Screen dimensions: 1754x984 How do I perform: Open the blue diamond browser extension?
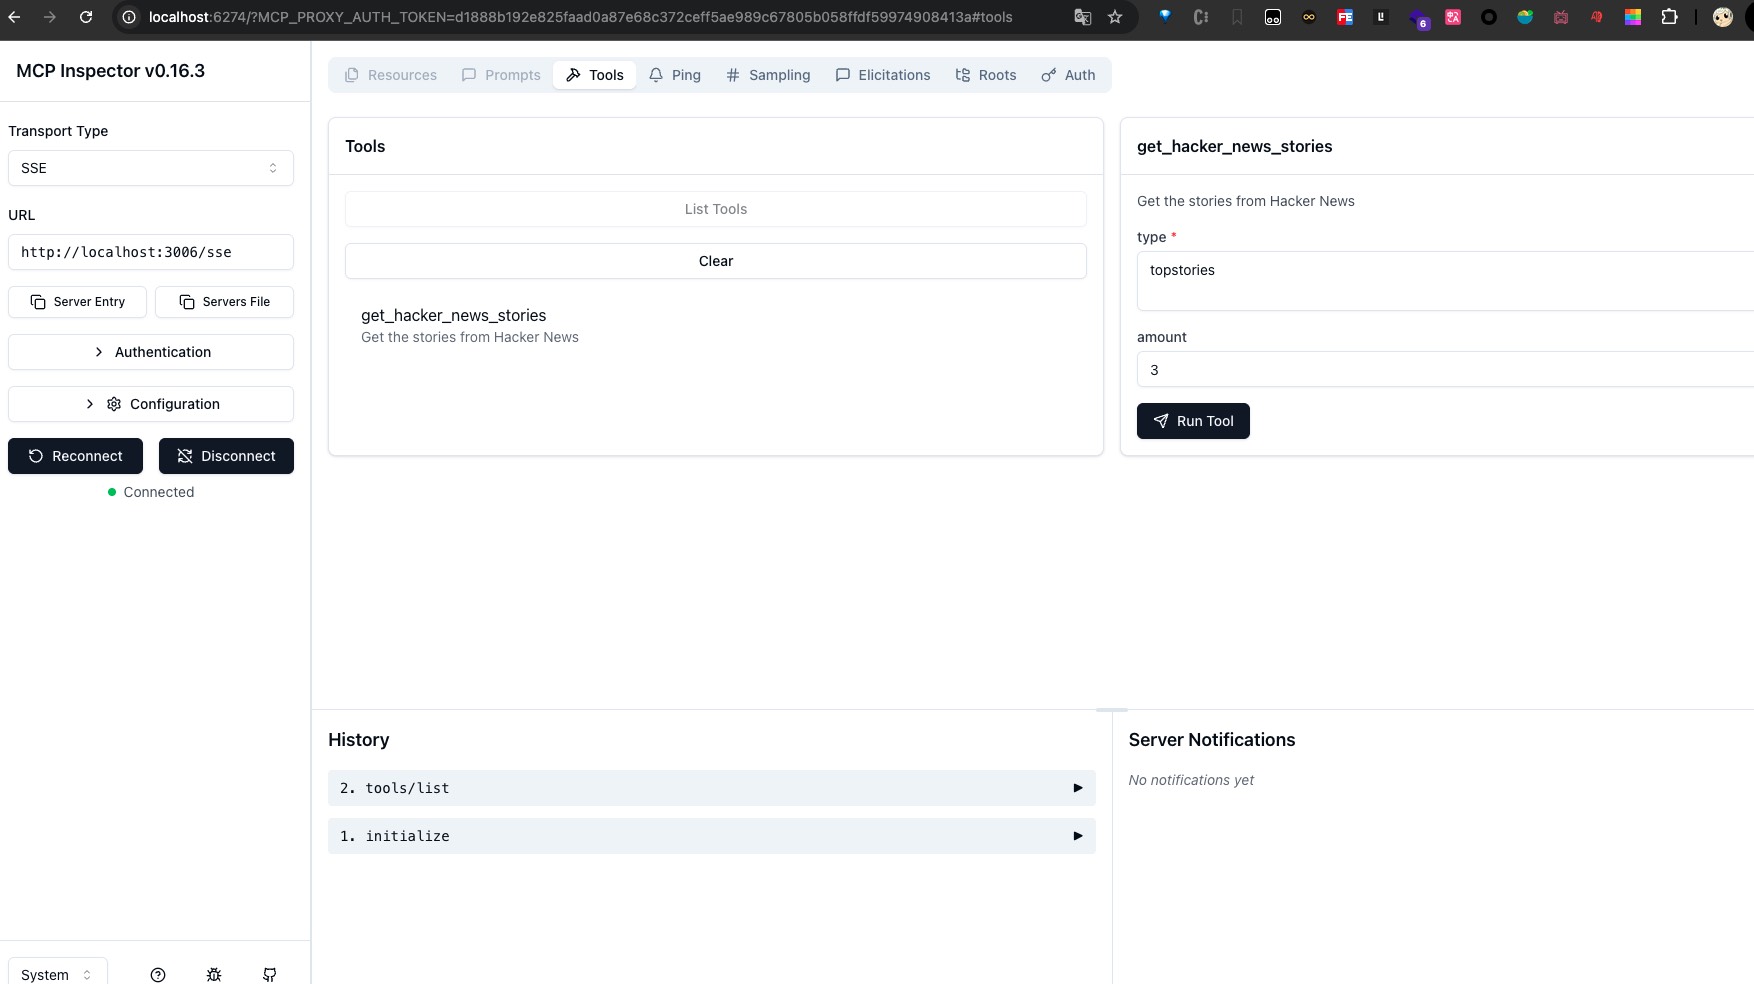1165,17
